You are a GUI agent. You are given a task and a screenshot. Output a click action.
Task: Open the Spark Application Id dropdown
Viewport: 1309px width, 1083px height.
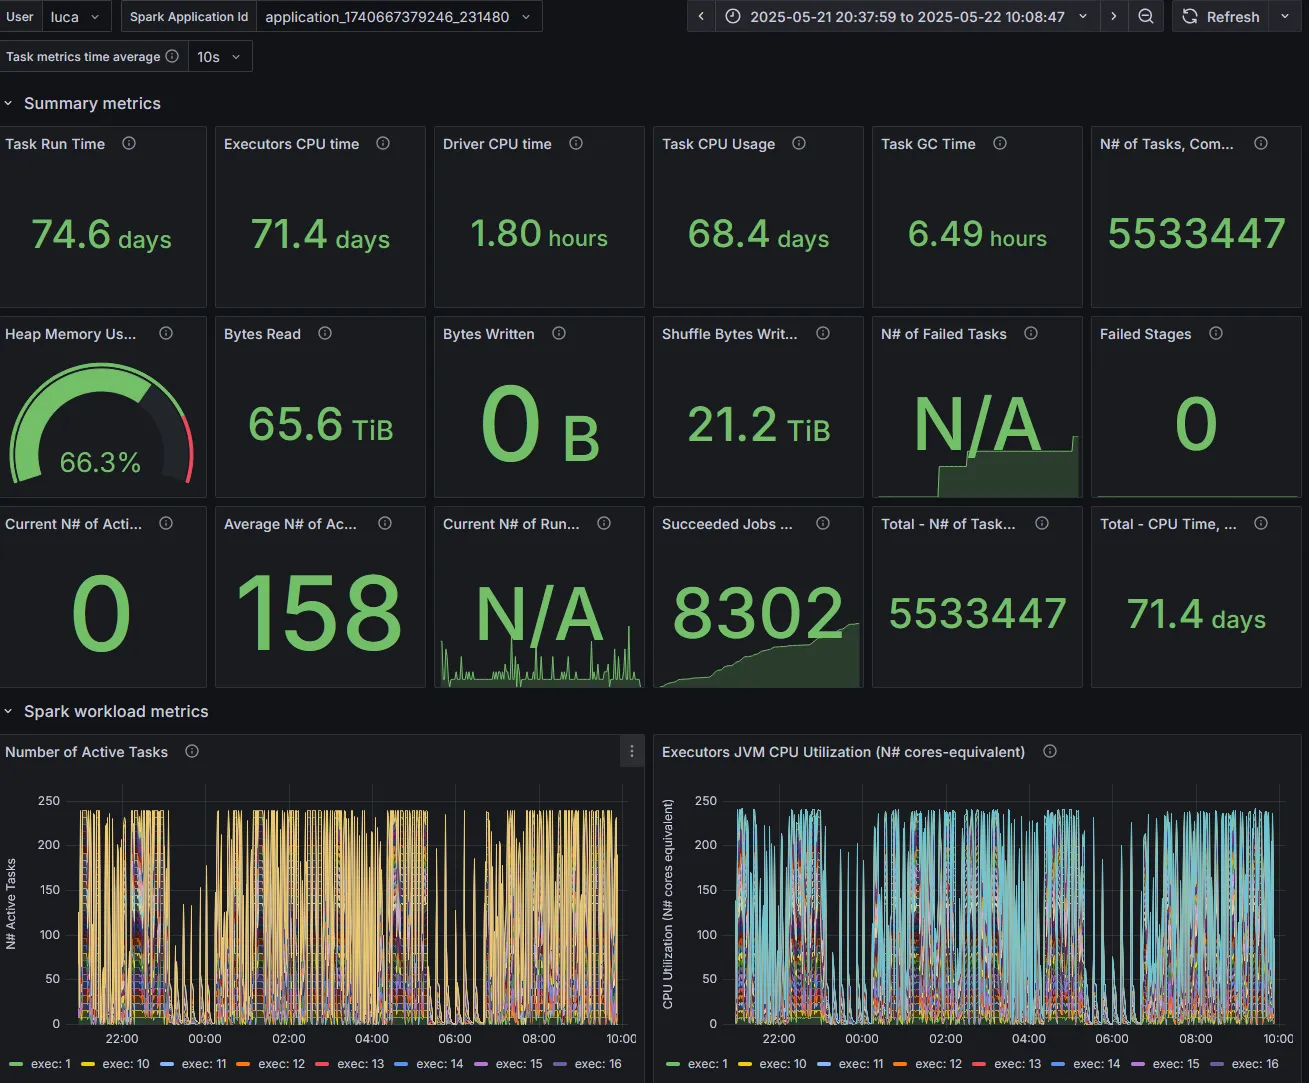(x=399, y=17)
